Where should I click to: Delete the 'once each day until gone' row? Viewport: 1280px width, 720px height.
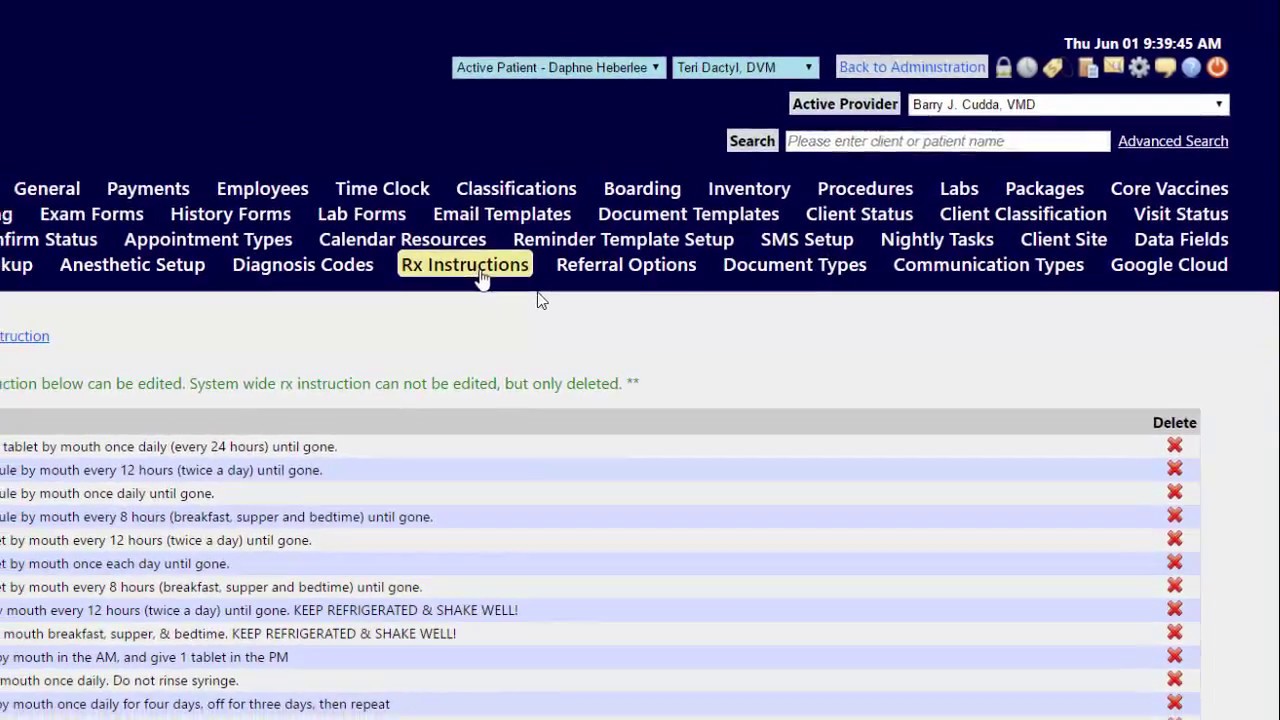pyautogui.click(x=1175, y=562)
